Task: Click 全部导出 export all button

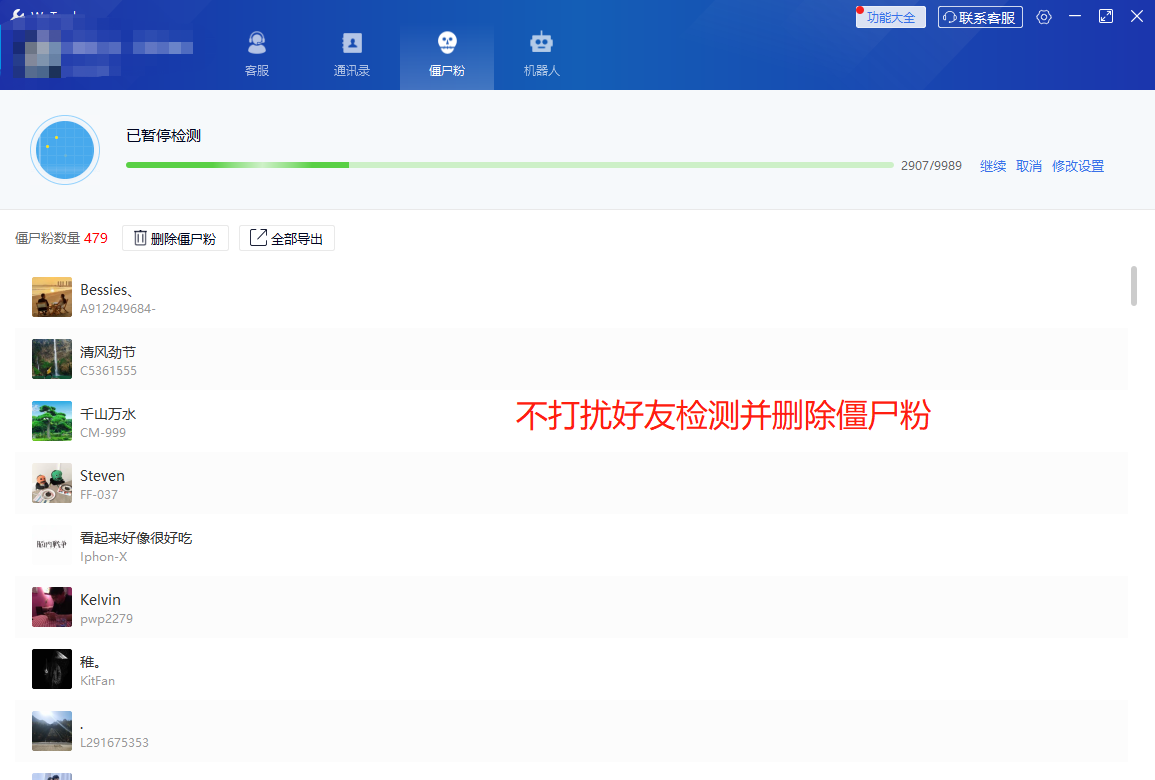Action: pyautogui.click(x=287, y=238)
